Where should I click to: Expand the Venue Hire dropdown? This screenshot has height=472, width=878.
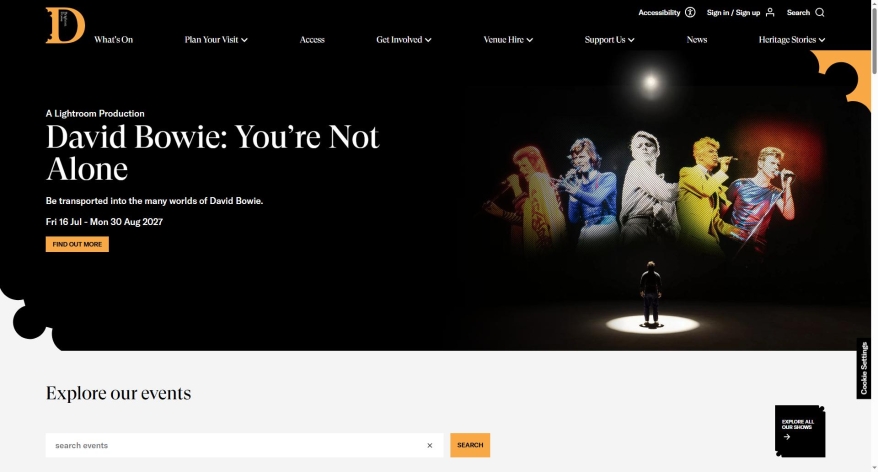[x=508, y=40]
